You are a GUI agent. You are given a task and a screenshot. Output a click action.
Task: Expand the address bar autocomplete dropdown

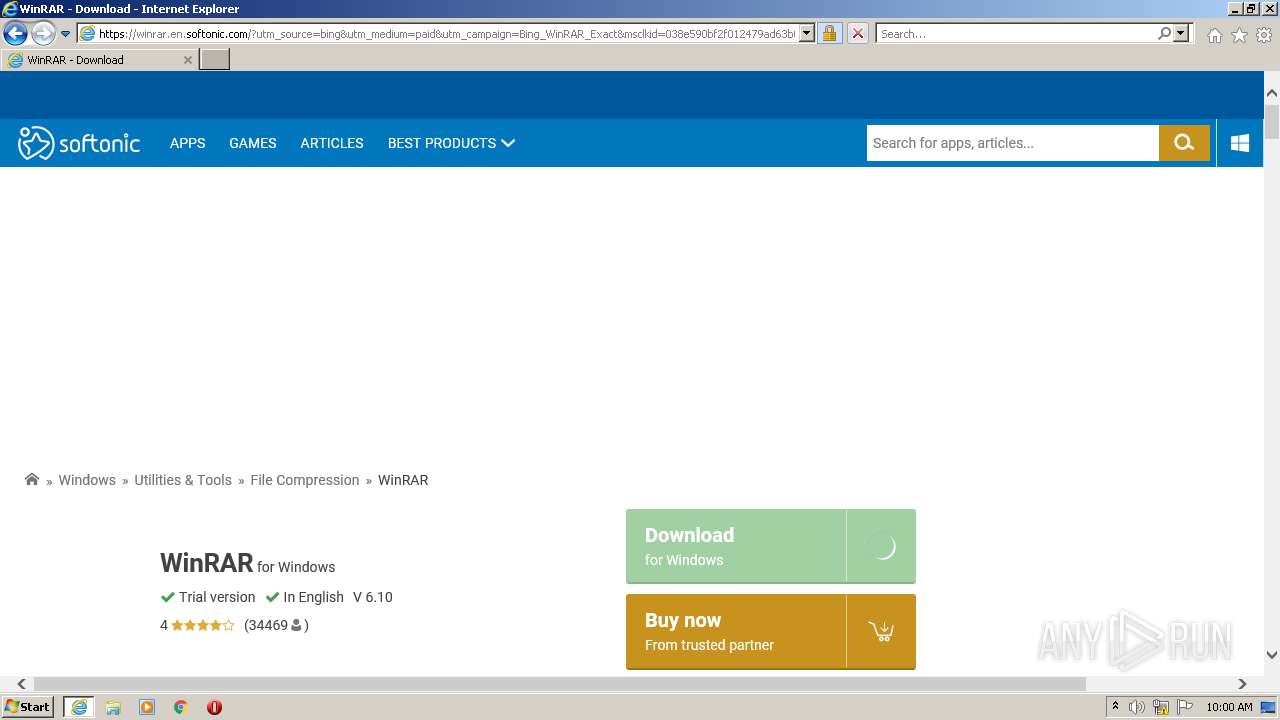tap(807, 34)
